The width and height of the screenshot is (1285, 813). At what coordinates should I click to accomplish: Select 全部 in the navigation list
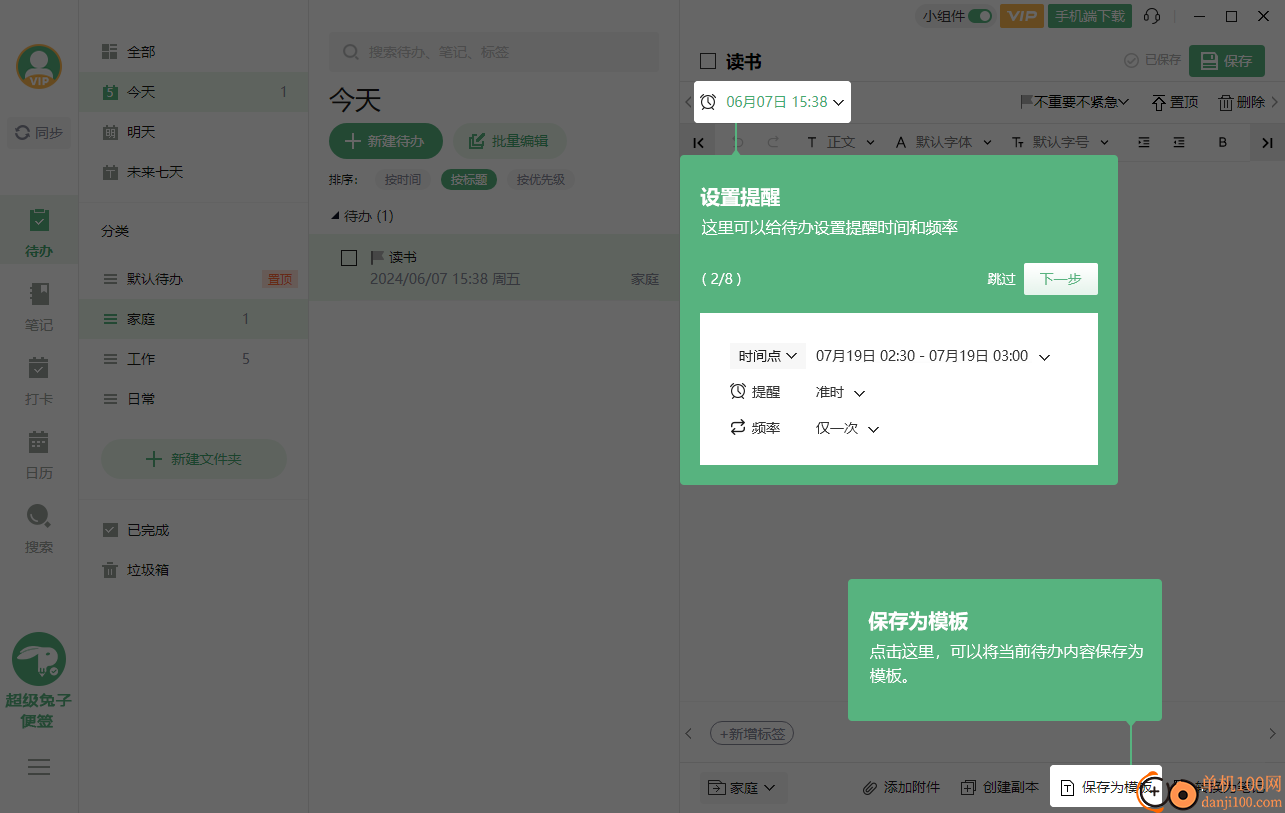[x=194, y=51]
